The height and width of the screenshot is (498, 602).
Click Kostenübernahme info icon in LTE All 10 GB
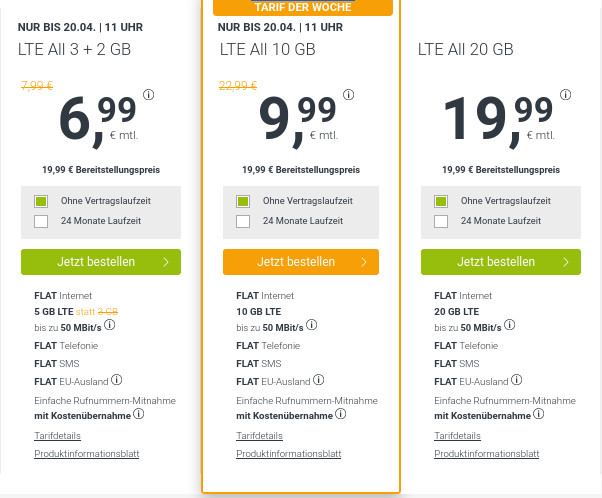pos(339,414)
